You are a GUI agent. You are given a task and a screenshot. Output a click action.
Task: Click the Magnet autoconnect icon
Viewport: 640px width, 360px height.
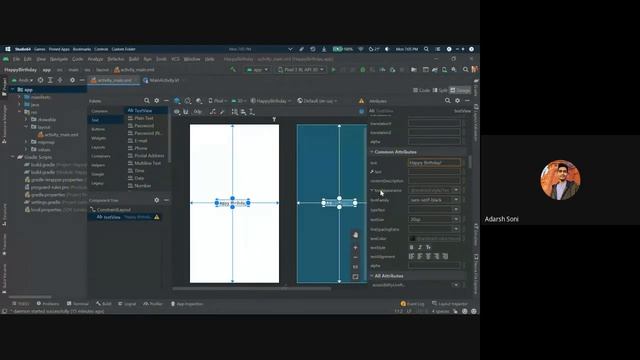point(186,111)
